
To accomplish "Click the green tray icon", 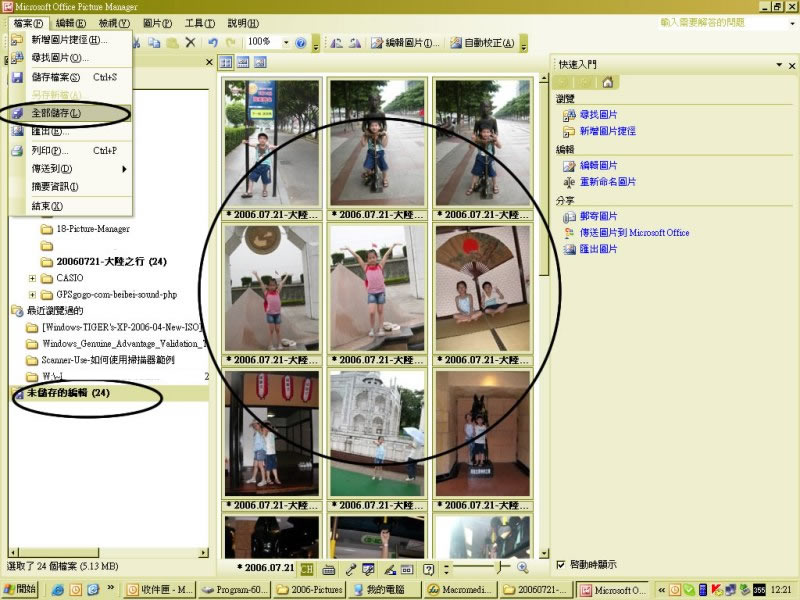I will coord(689,590).
